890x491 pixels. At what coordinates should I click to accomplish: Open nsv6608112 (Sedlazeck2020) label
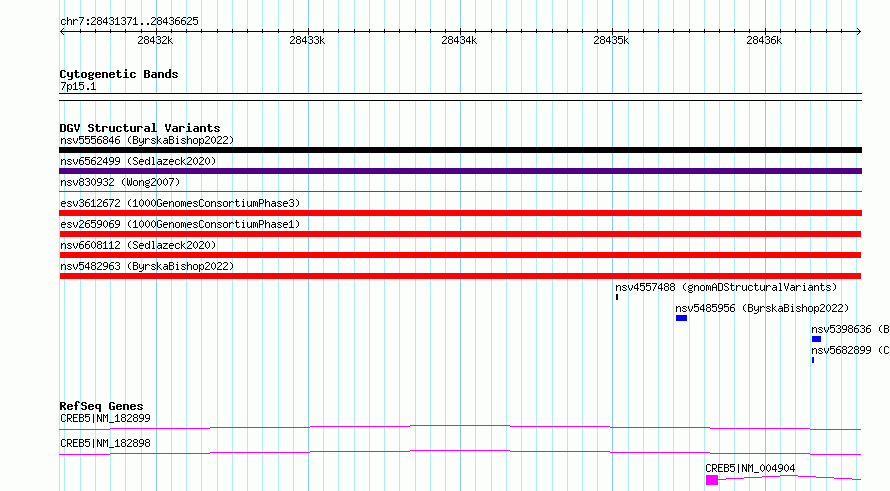point(138,245)
